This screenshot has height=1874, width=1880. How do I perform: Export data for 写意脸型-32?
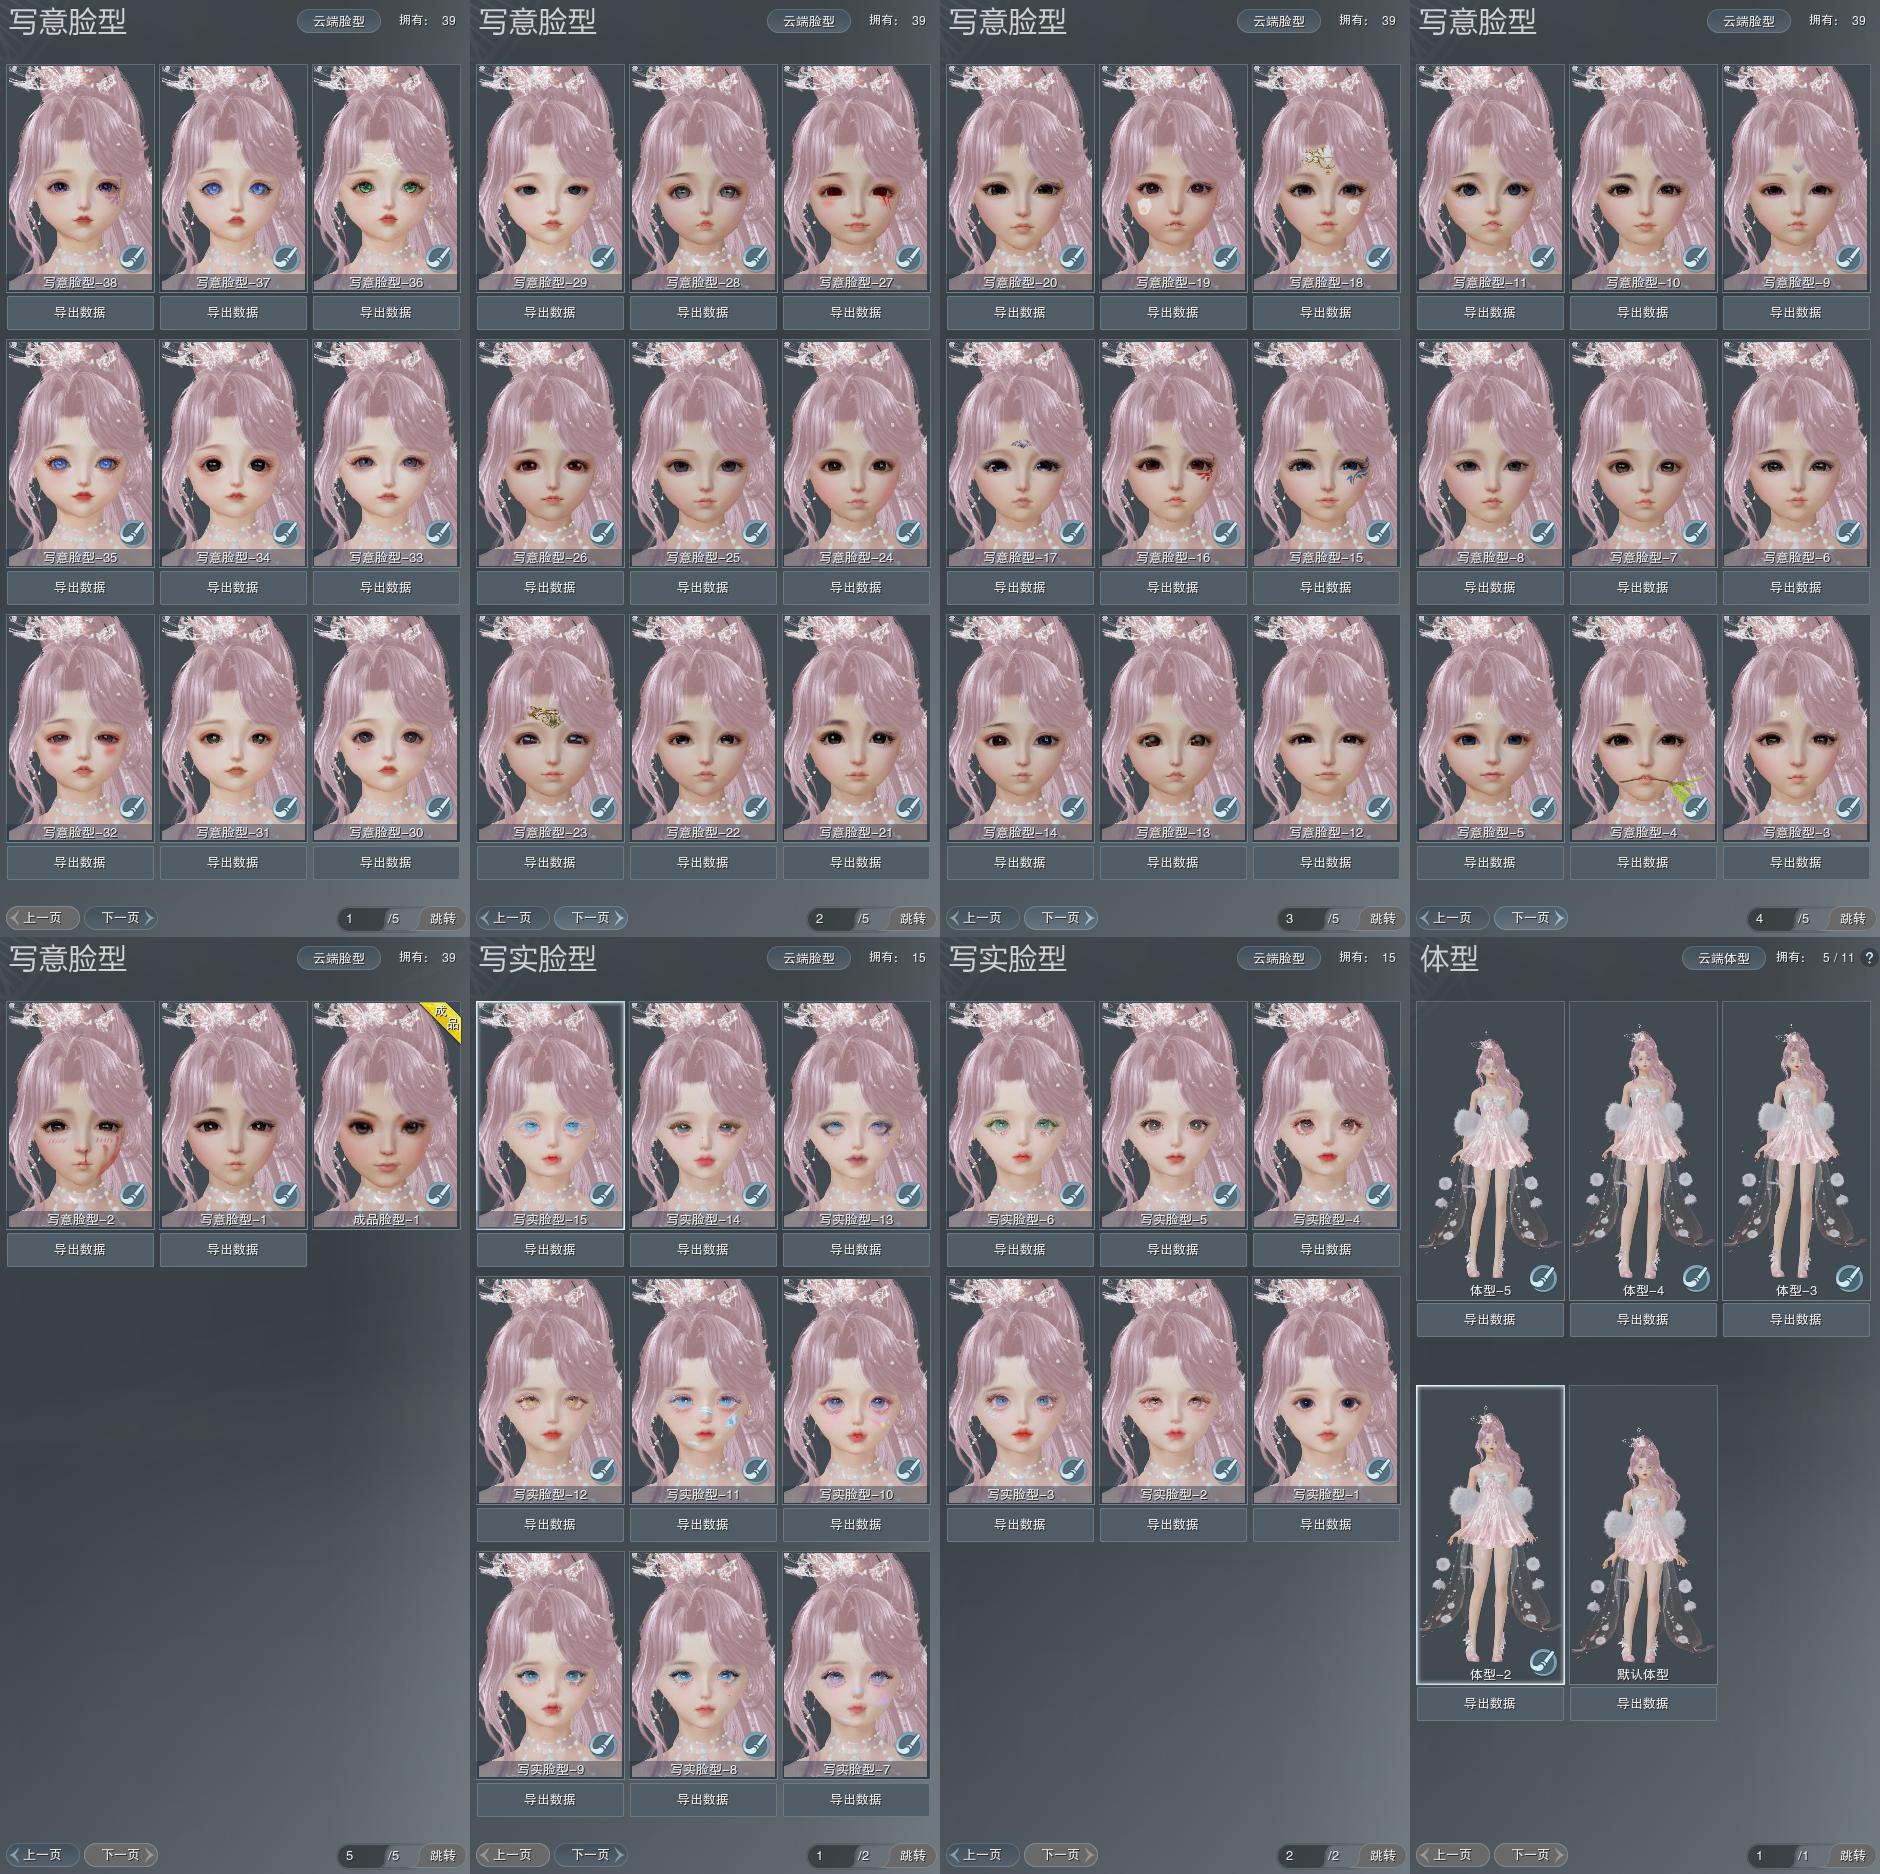pos(80,863)
